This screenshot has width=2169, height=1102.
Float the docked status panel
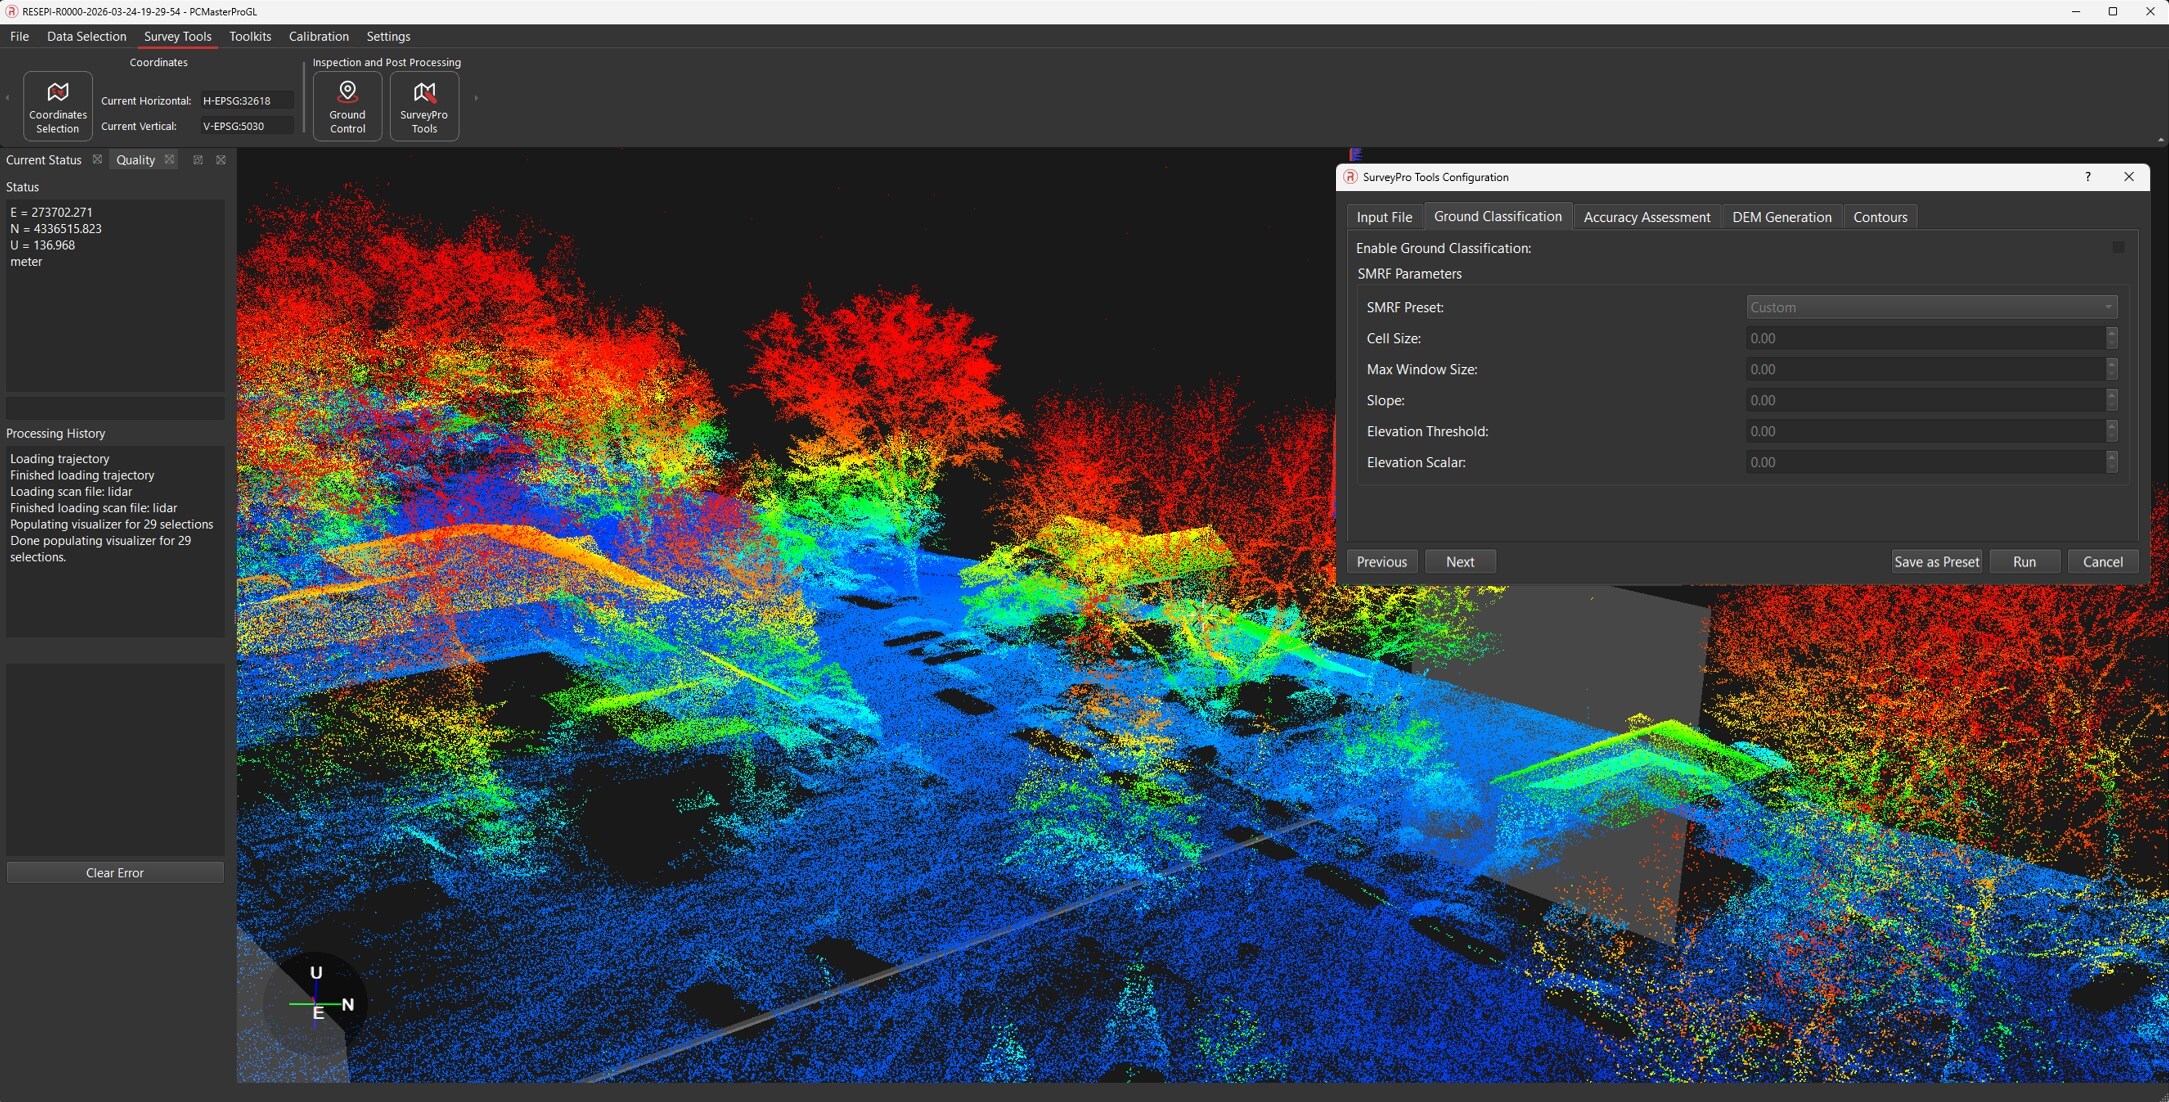[198, 160]
